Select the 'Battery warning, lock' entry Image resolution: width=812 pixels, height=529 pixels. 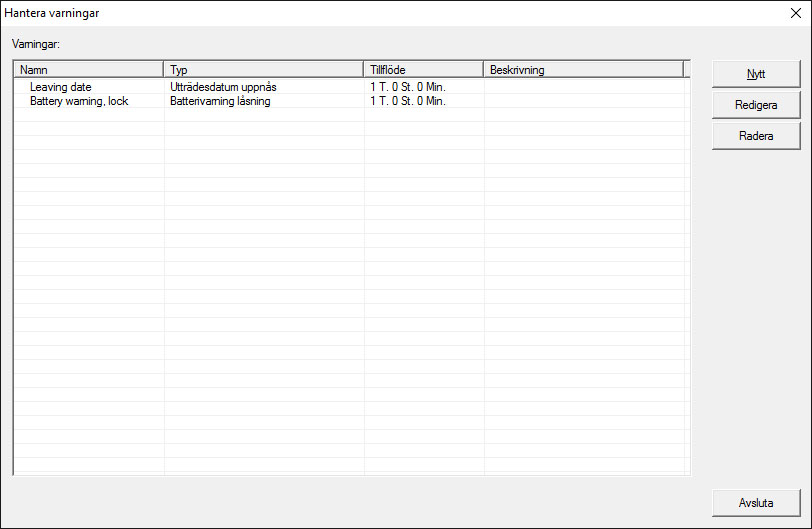78,101
